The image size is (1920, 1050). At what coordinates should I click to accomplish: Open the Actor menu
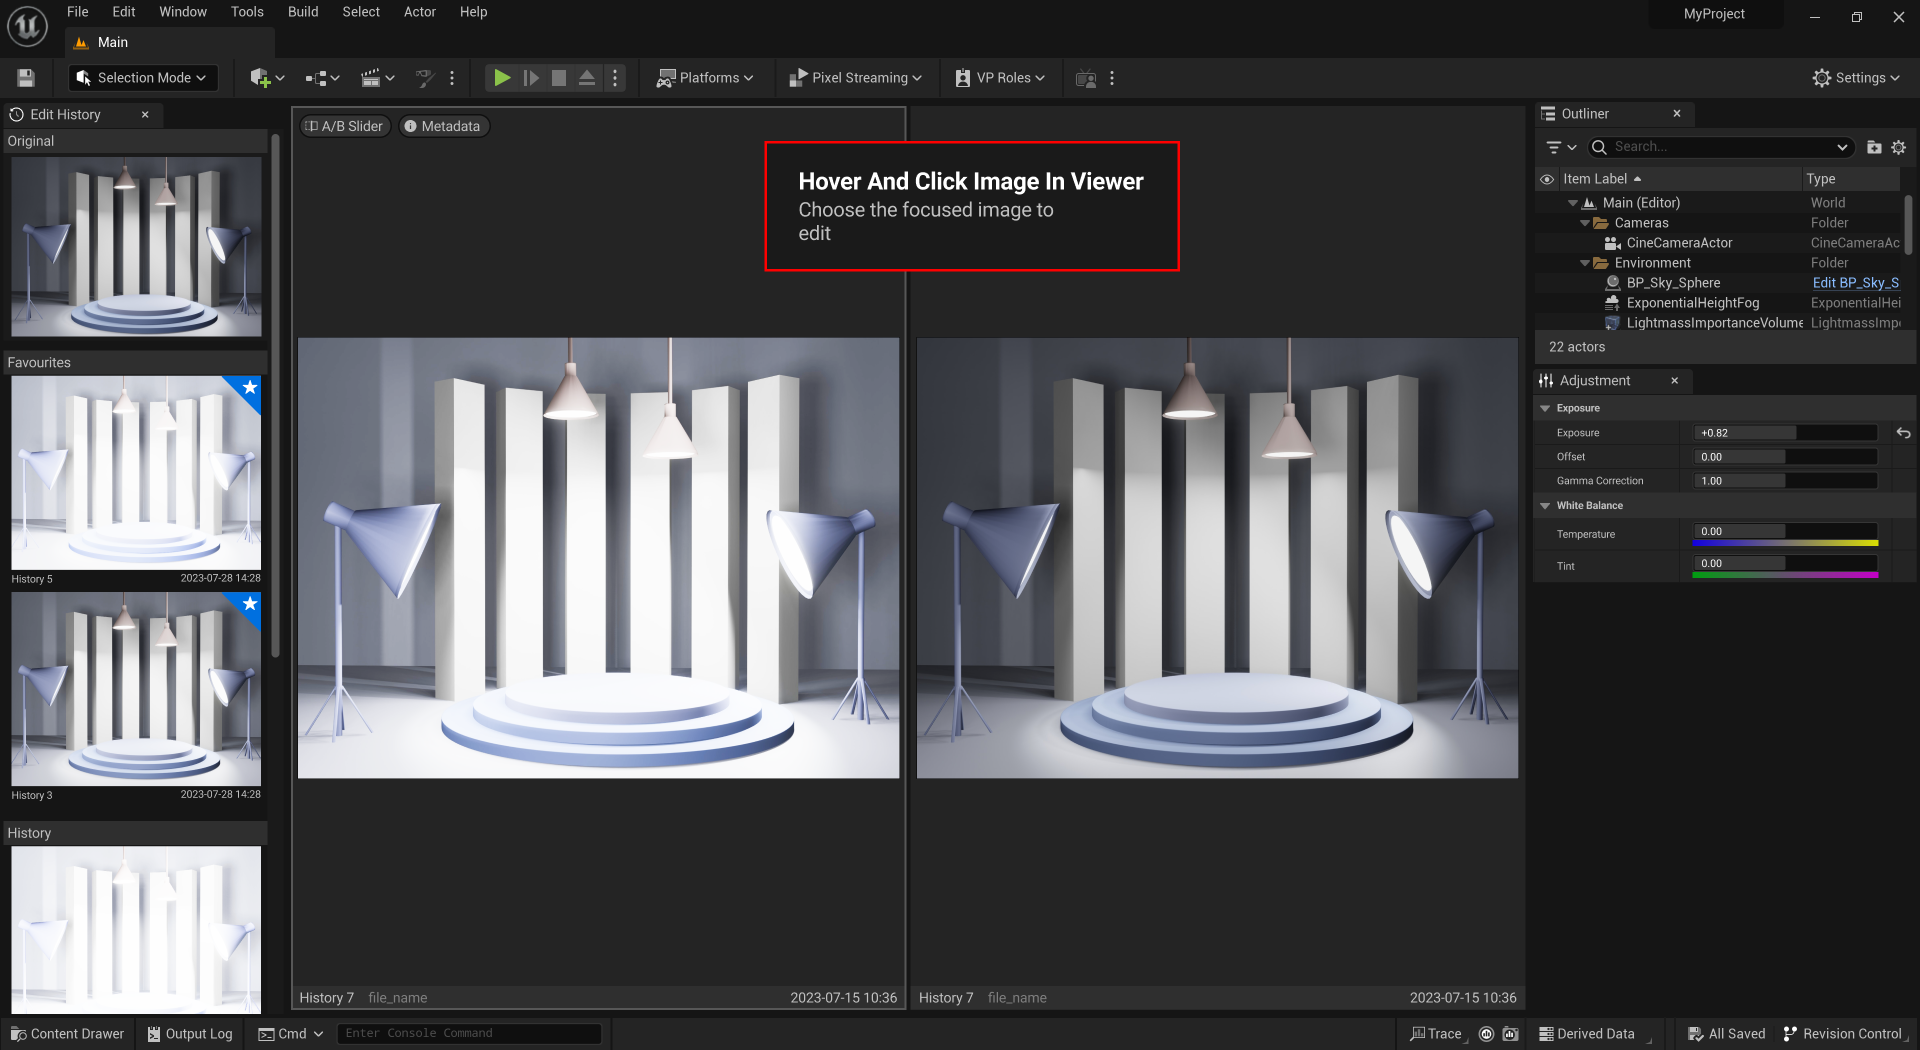420,12
